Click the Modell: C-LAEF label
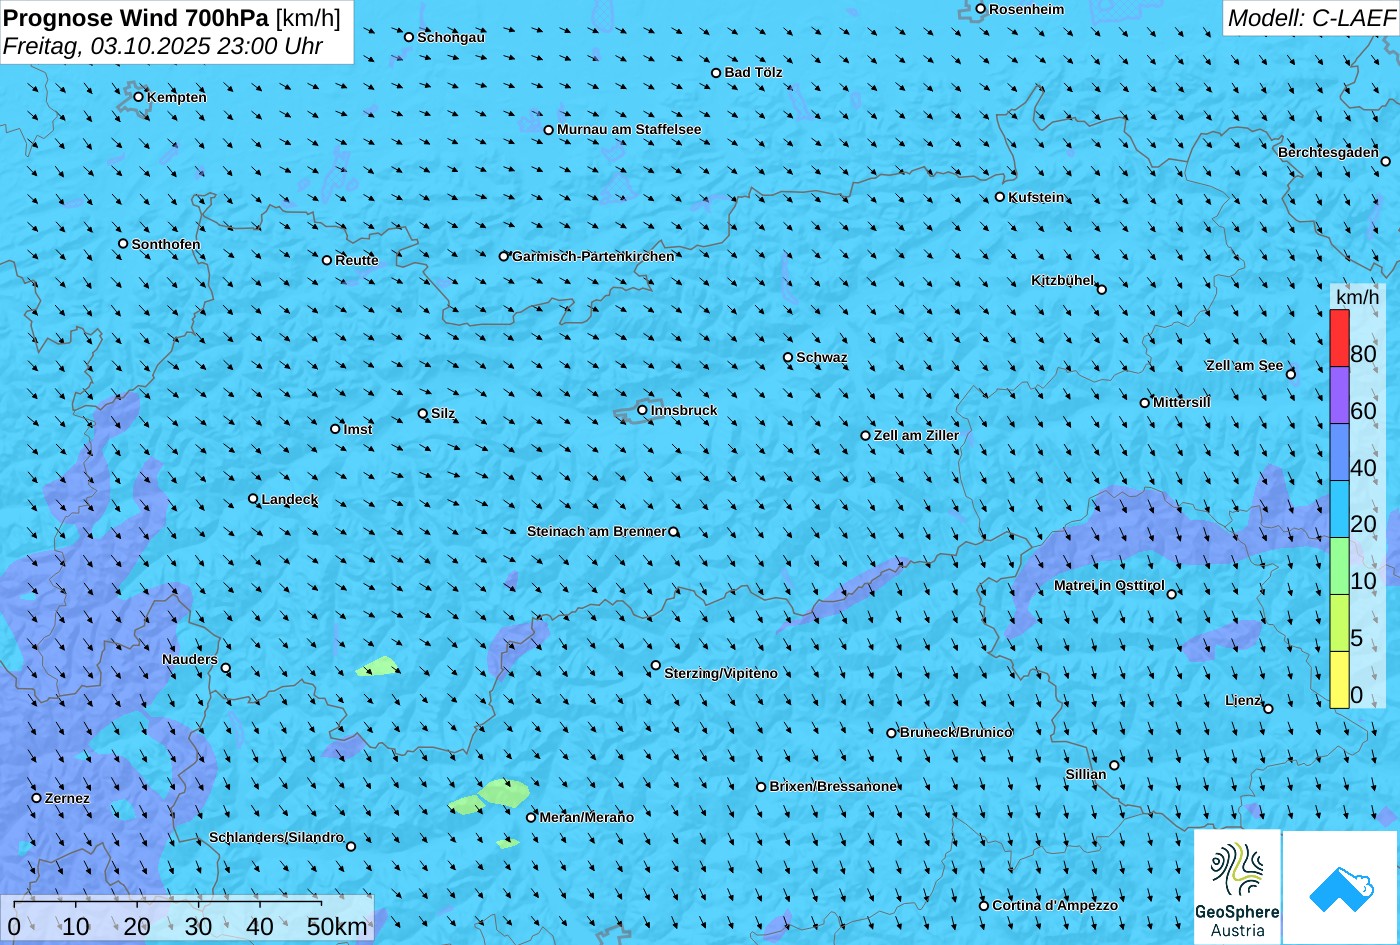Image resolution: width=1400 pixels, height=945 pixels. coord(1310,17)
